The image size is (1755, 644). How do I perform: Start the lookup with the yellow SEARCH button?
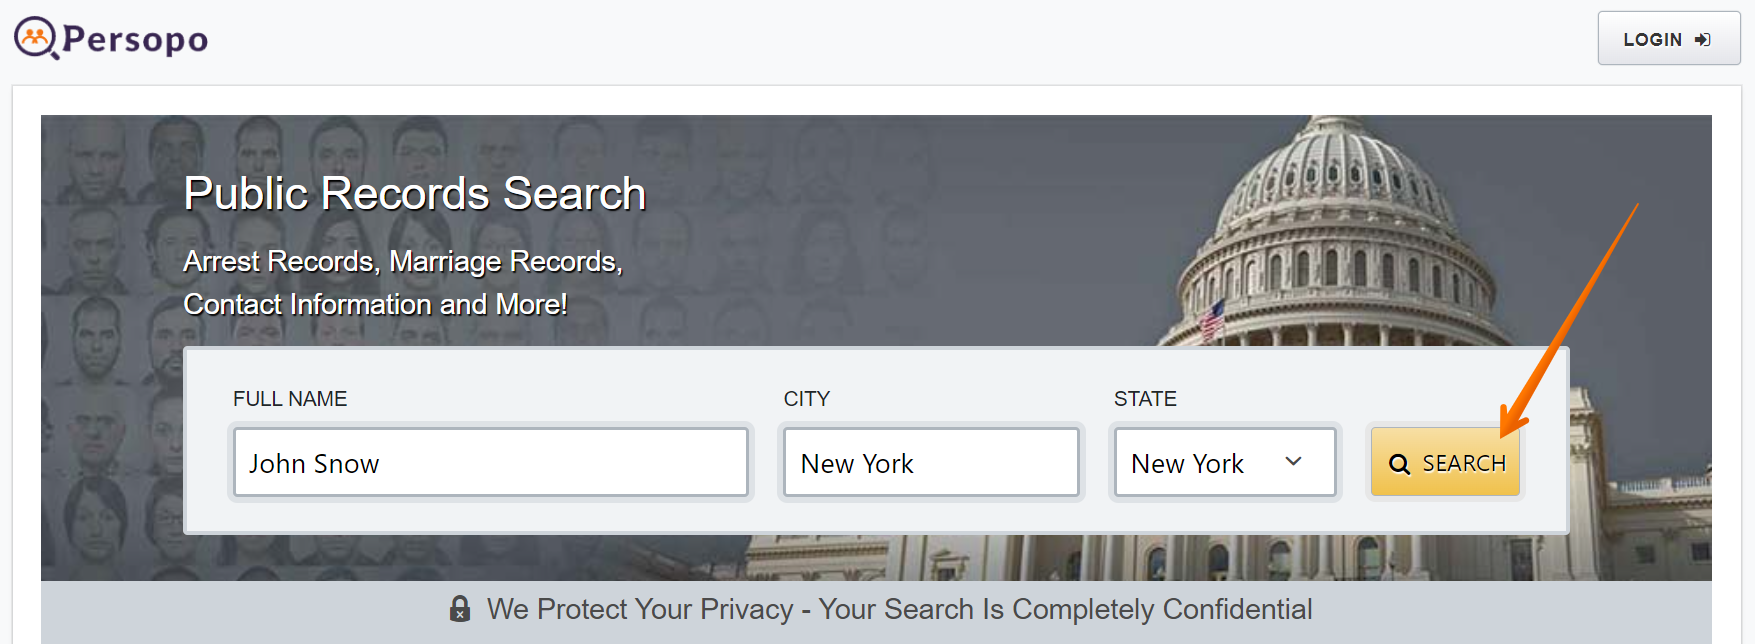coord(1445,462)
